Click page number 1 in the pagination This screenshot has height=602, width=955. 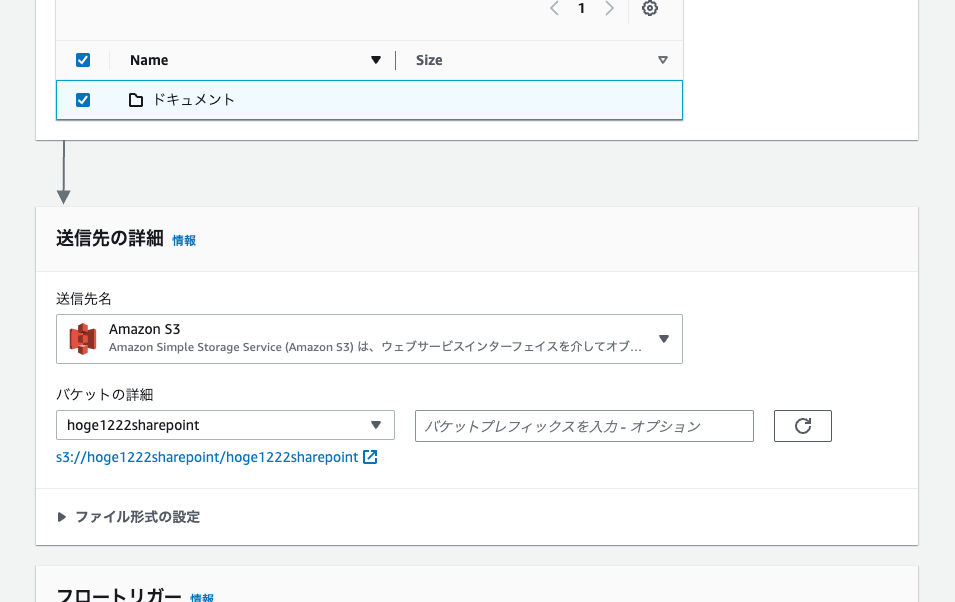581,8
